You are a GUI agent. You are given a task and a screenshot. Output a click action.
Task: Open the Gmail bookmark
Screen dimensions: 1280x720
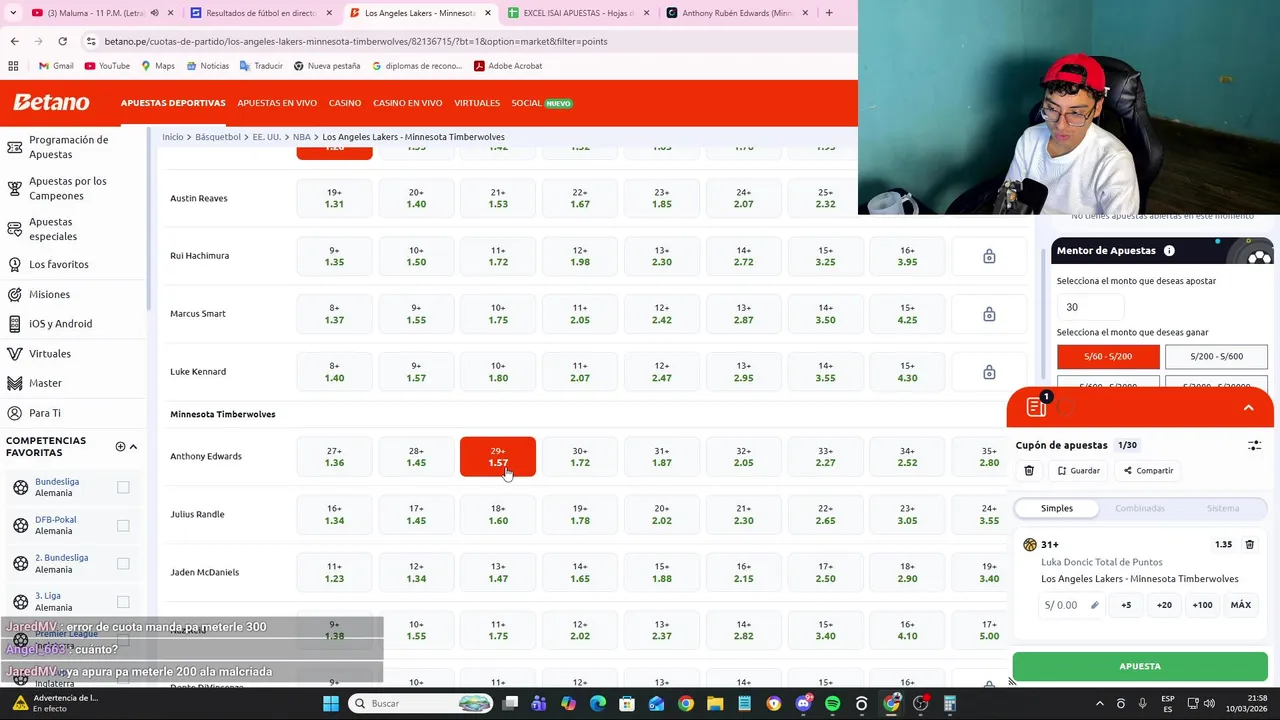[56, 66]
